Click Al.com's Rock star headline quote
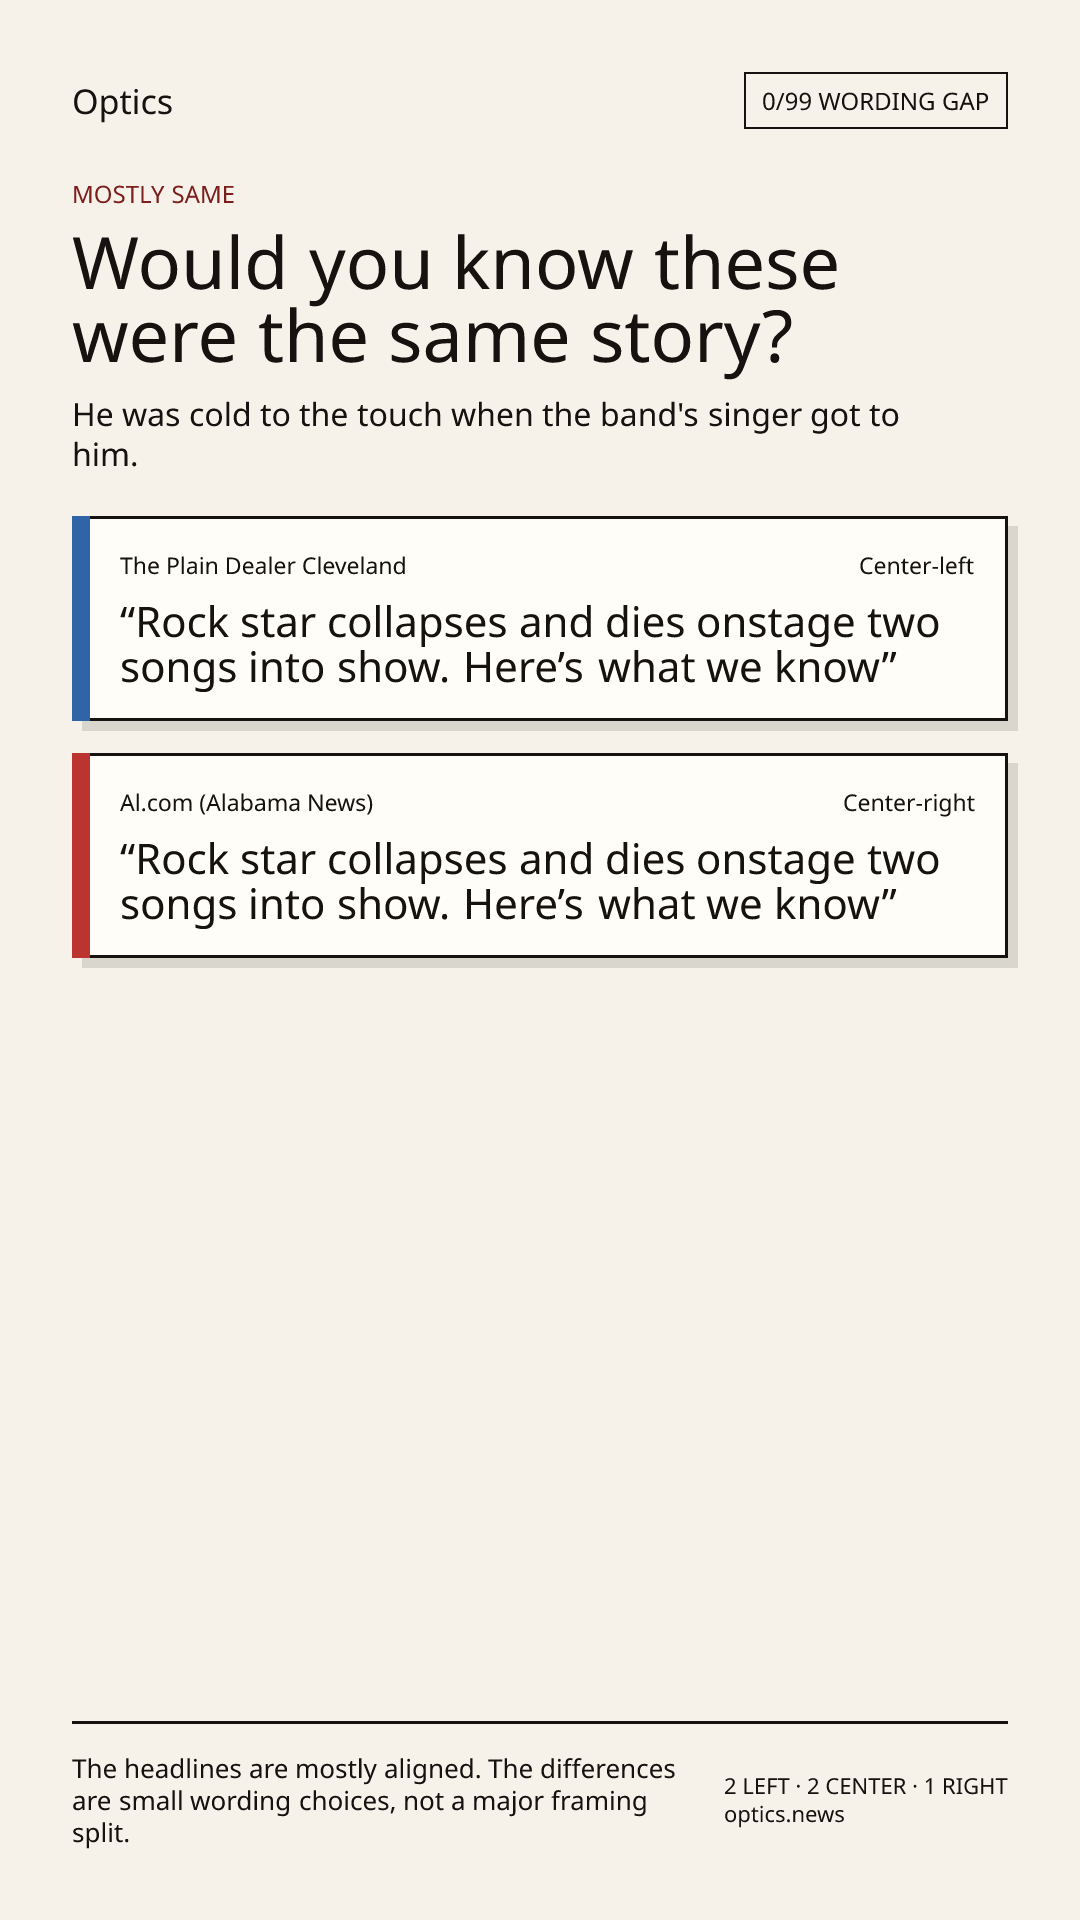This screenshot has width=1080, height=1920. pyautogui.click(x=530, y=882)
